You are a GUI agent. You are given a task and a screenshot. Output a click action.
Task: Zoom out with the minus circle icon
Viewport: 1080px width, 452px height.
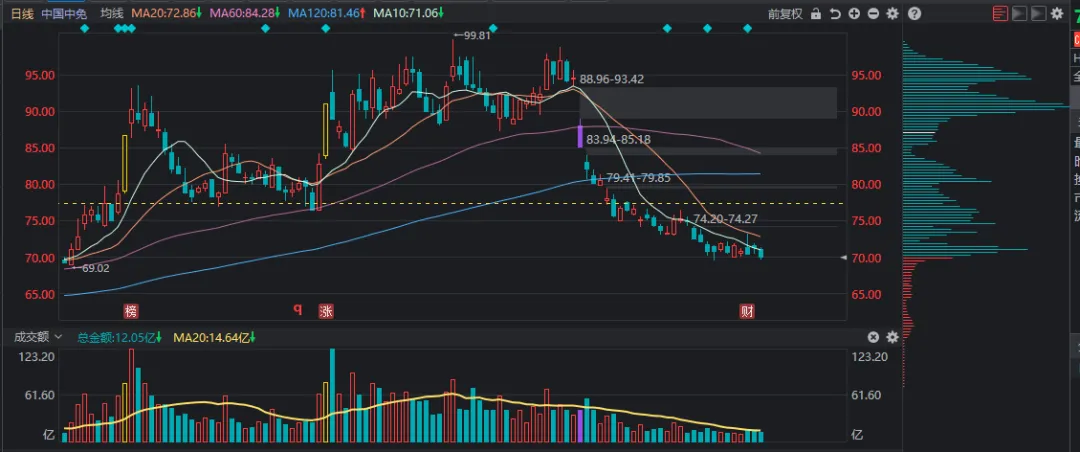[x=873, y=14]
